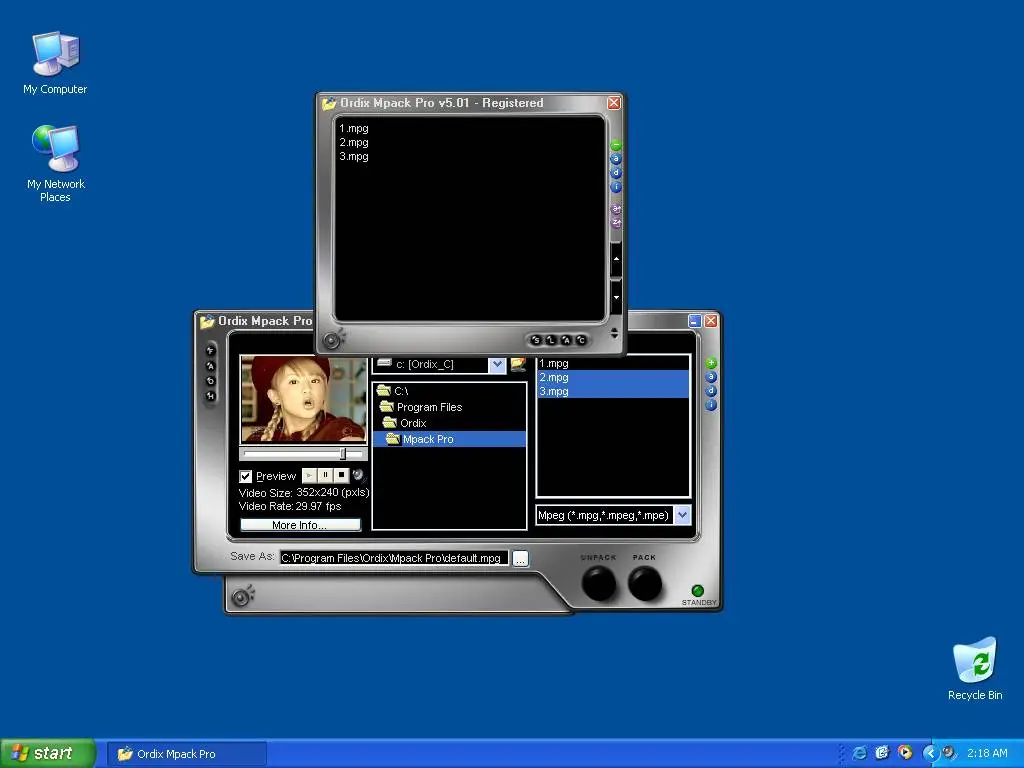Click the 'L' round button in playlist window
This screenshot has width=1024, height=768.
tap(551, 340)
